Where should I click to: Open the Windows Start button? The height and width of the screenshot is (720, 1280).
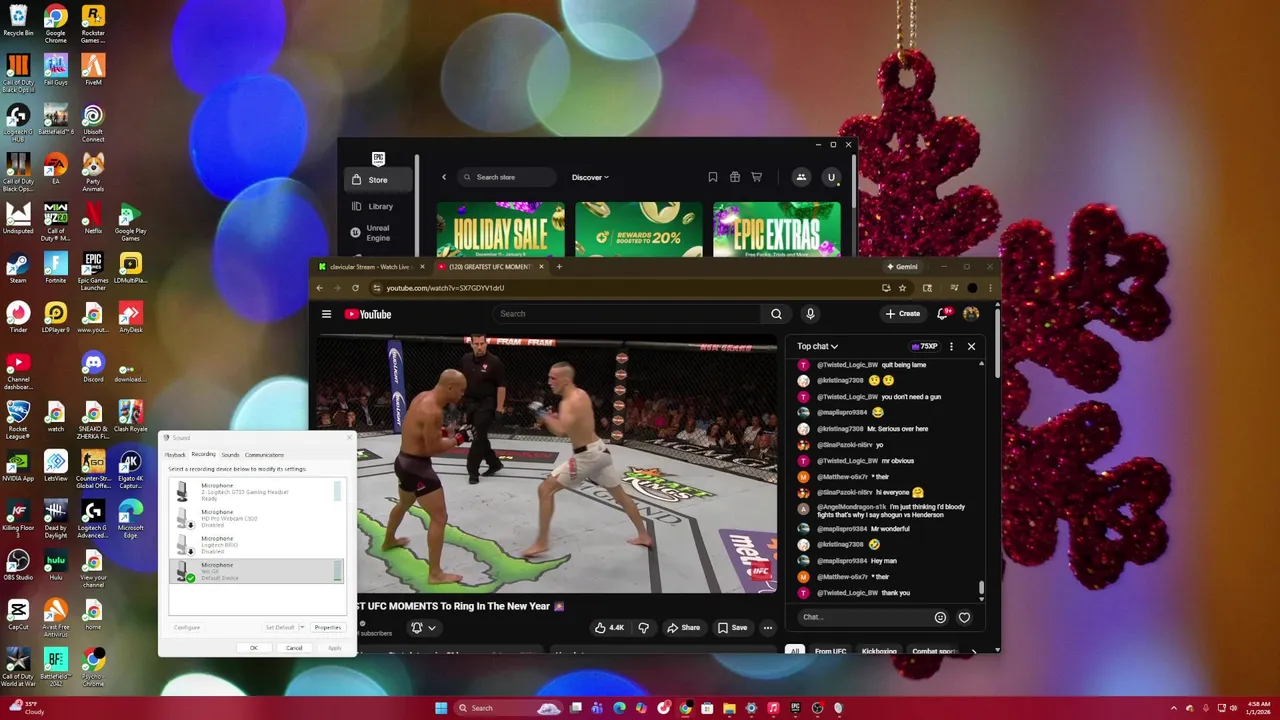point(441,708)
